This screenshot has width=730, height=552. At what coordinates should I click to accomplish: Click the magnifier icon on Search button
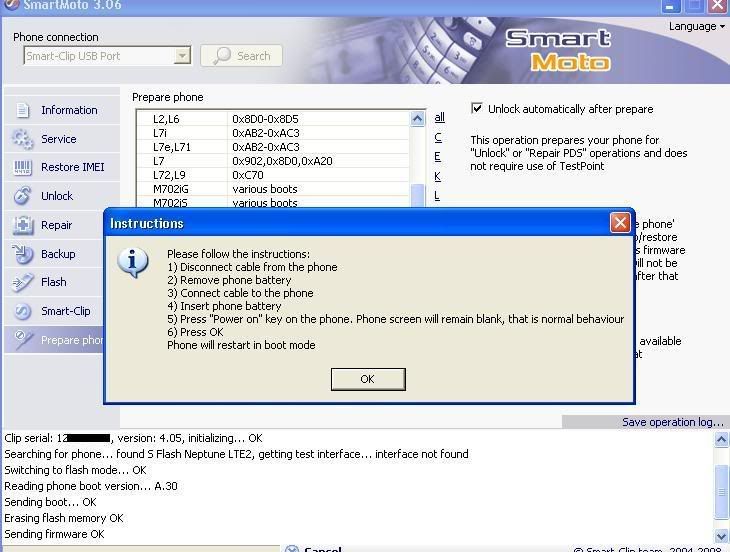coord(222,56)
